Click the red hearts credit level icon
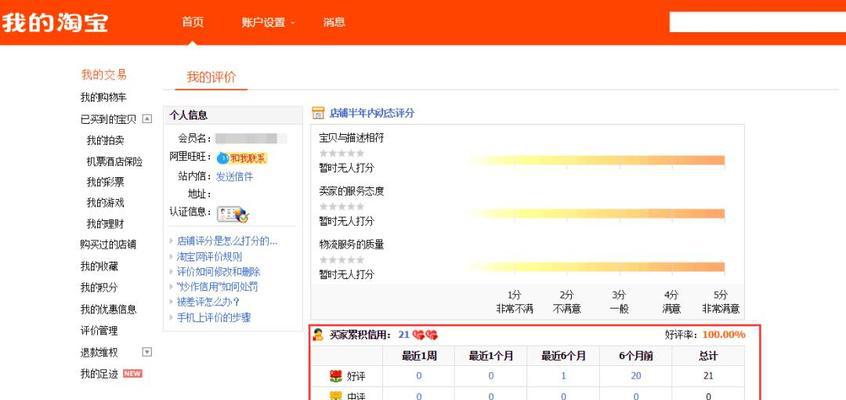Screen dimensions: 846x400 coord(425,335)
